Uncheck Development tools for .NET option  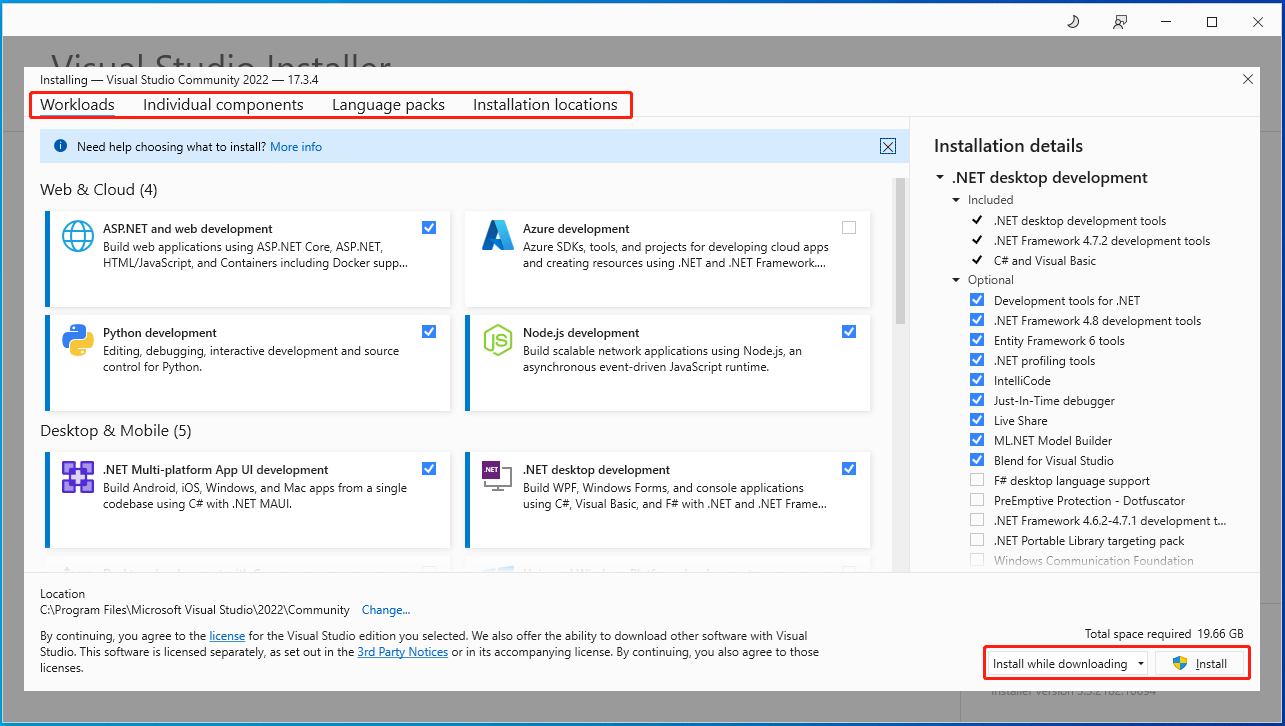click(x=977, y=300)
